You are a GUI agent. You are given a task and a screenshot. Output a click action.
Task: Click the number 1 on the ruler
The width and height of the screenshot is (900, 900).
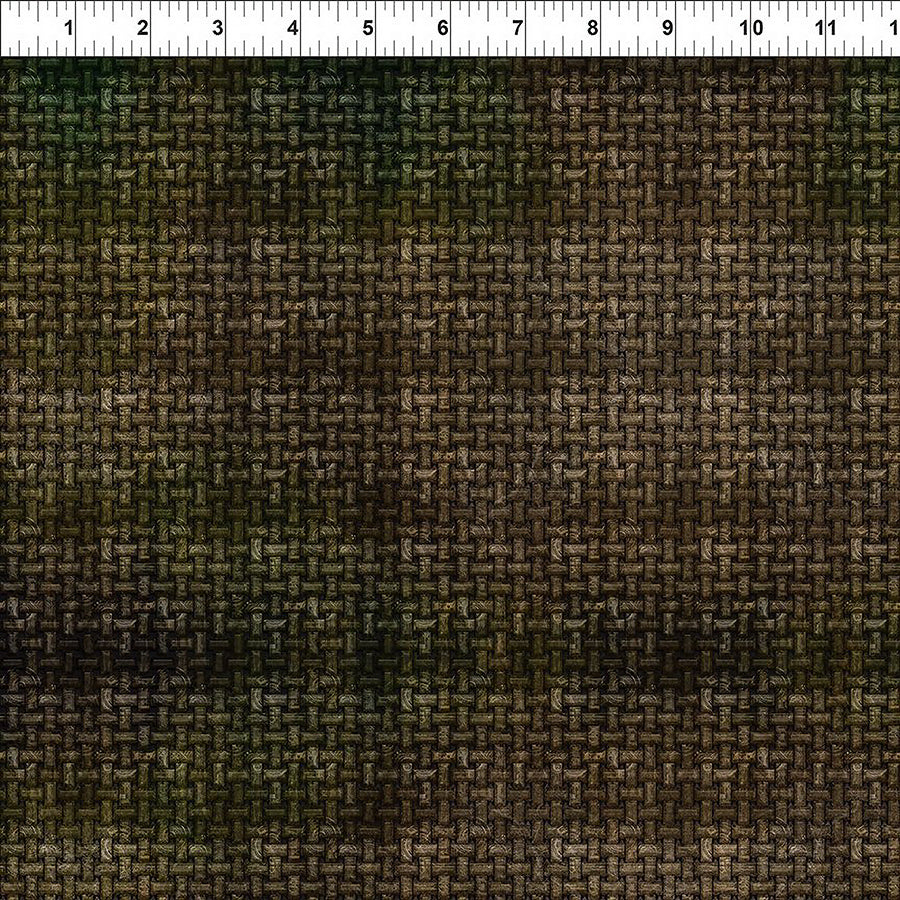[x=67, y=27]
